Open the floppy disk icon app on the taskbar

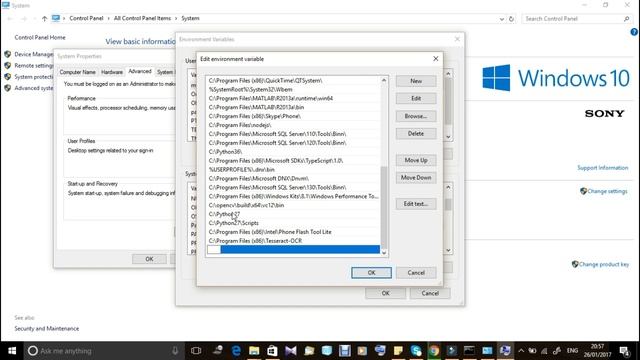click(x=345, y=351)
